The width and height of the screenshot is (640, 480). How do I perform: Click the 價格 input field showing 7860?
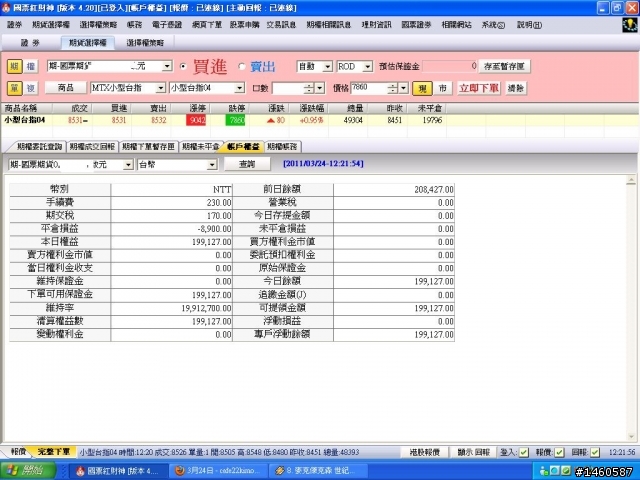369,88
